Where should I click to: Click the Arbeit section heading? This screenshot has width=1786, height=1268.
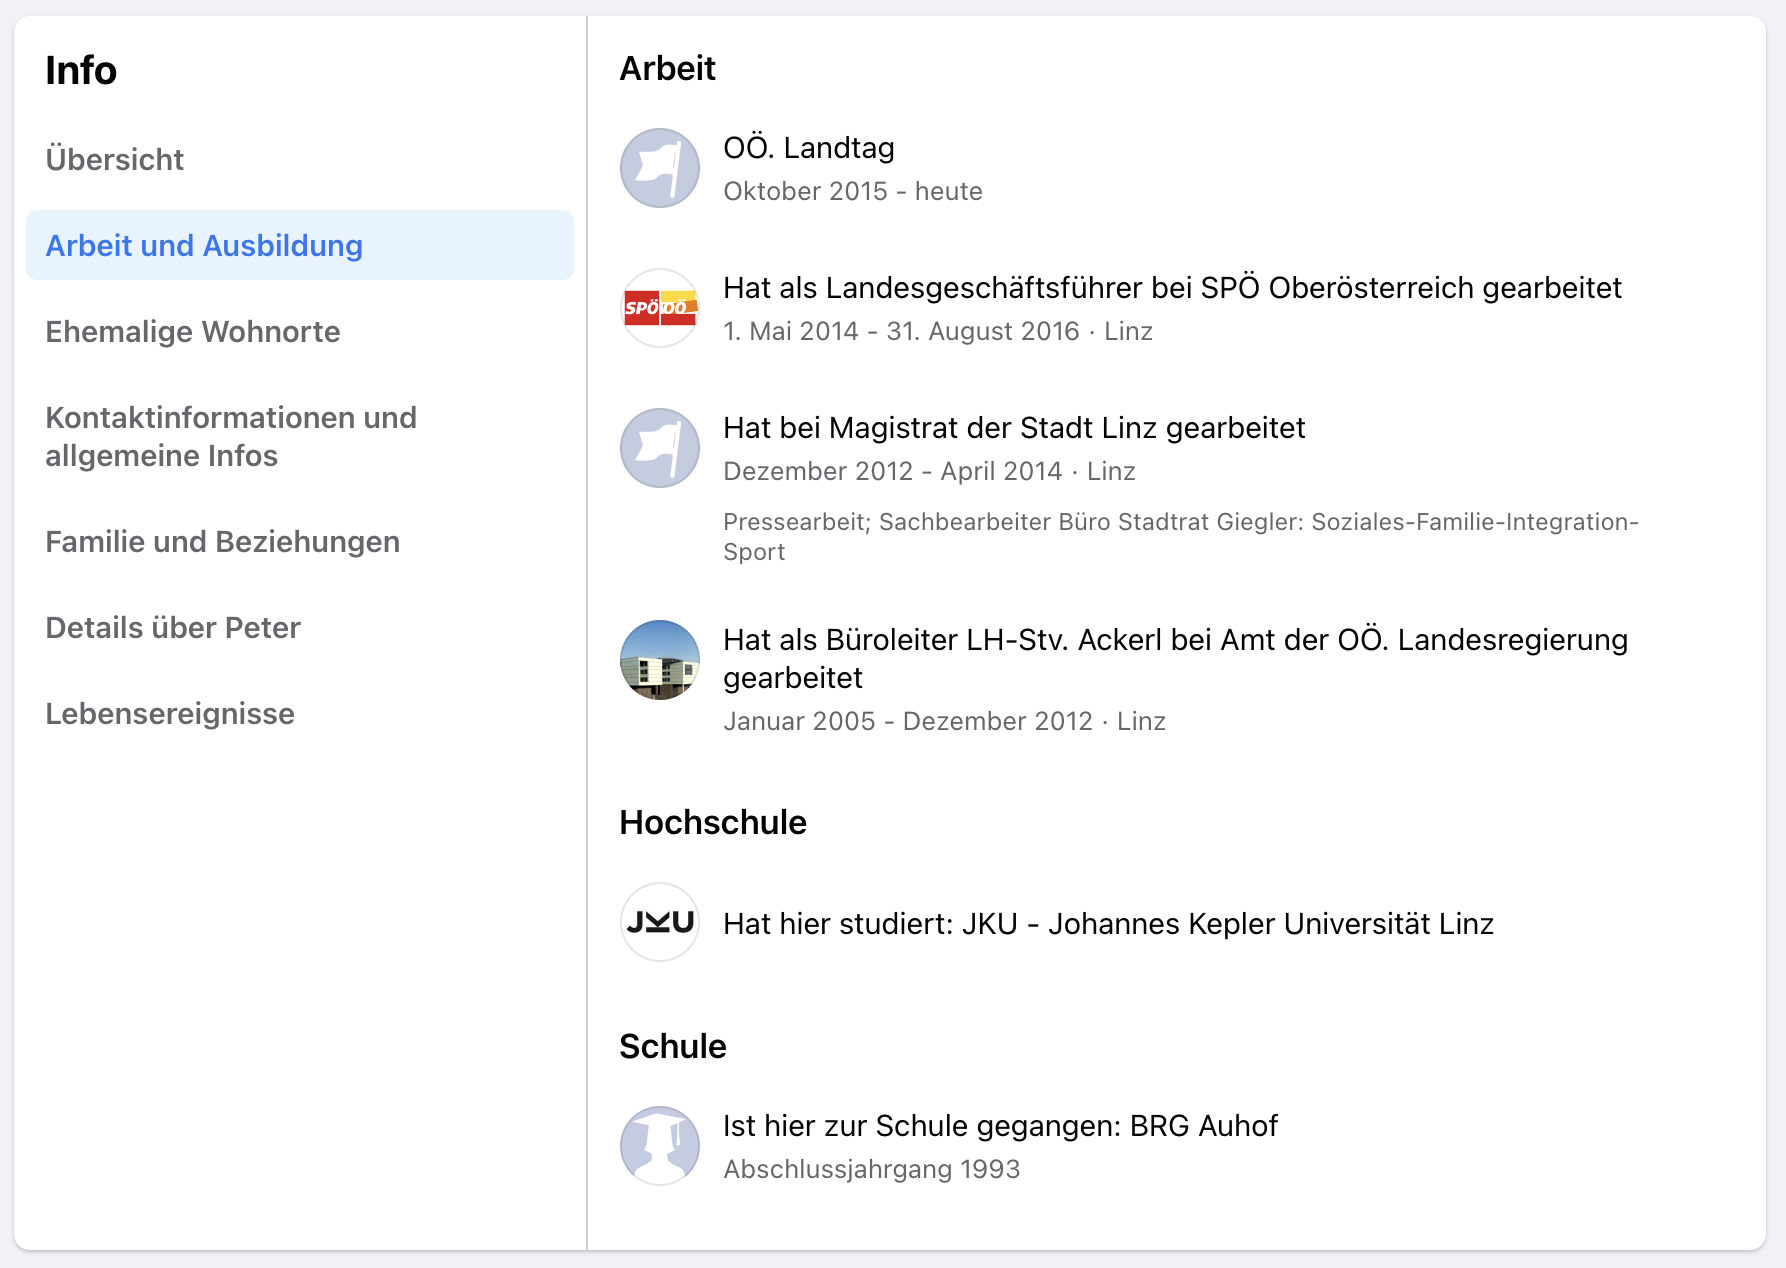[667, 68]
